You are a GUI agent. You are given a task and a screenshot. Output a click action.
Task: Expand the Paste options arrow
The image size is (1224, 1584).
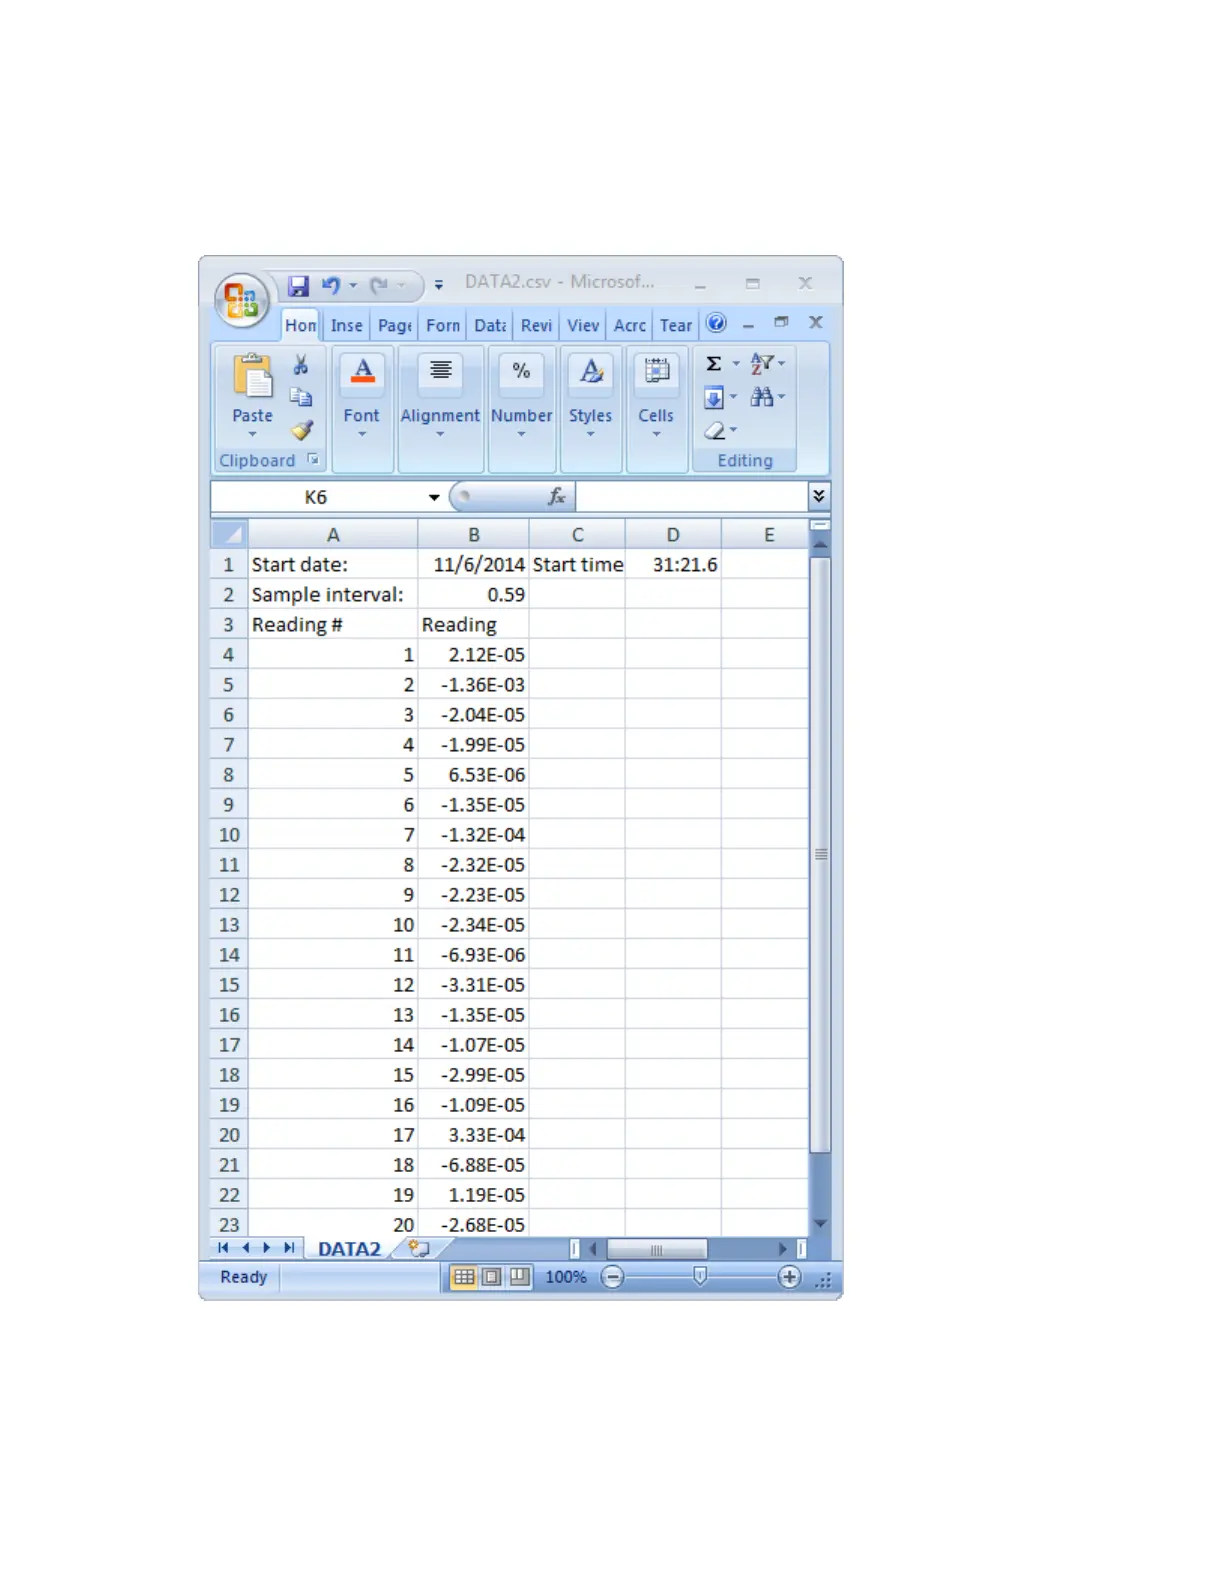tap(252, 433)
